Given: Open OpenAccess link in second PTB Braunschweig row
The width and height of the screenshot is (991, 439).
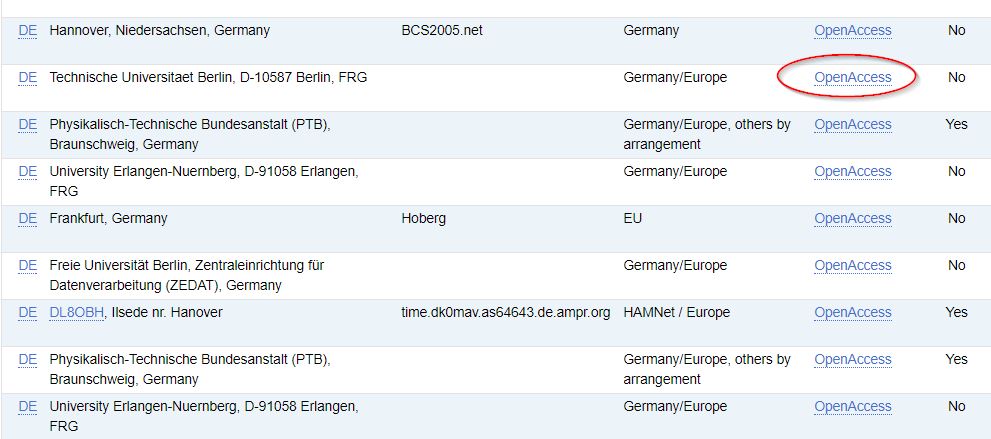Looking at the screenshot, I should pos(853,359).
